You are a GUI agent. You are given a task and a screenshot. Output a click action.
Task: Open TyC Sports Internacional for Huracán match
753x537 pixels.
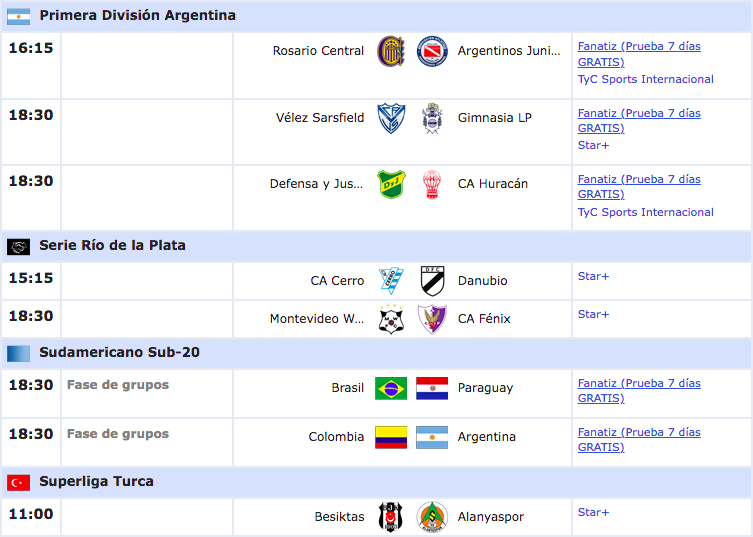(x=645, y=212)
